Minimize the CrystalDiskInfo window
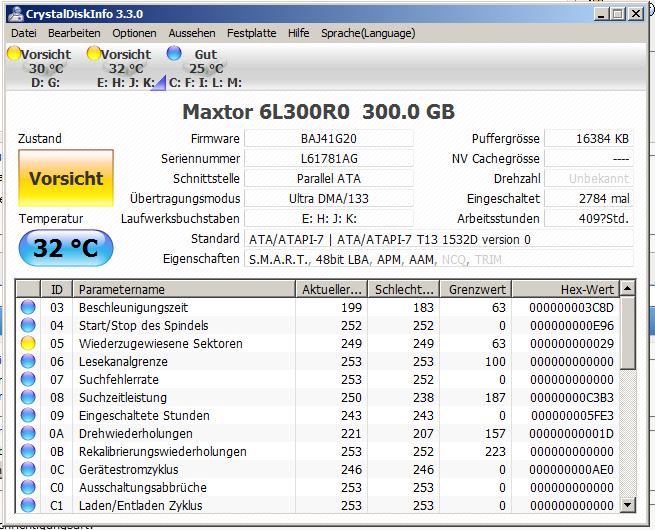The width and height of the screenshot is (655, 530). click(x=601, y=14)
